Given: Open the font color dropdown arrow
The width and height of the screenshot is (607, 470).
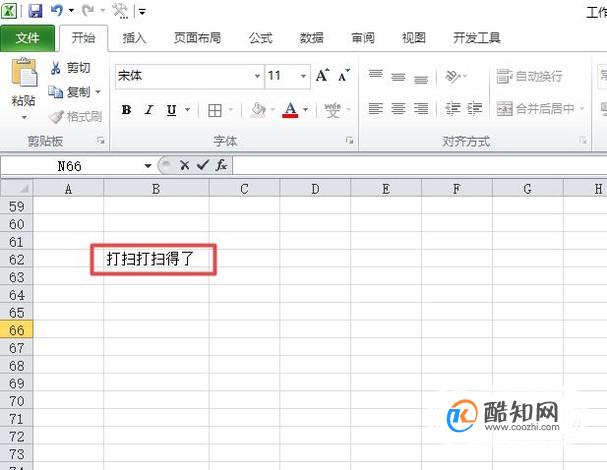Looking at the screenshot, I should (305, 110).
